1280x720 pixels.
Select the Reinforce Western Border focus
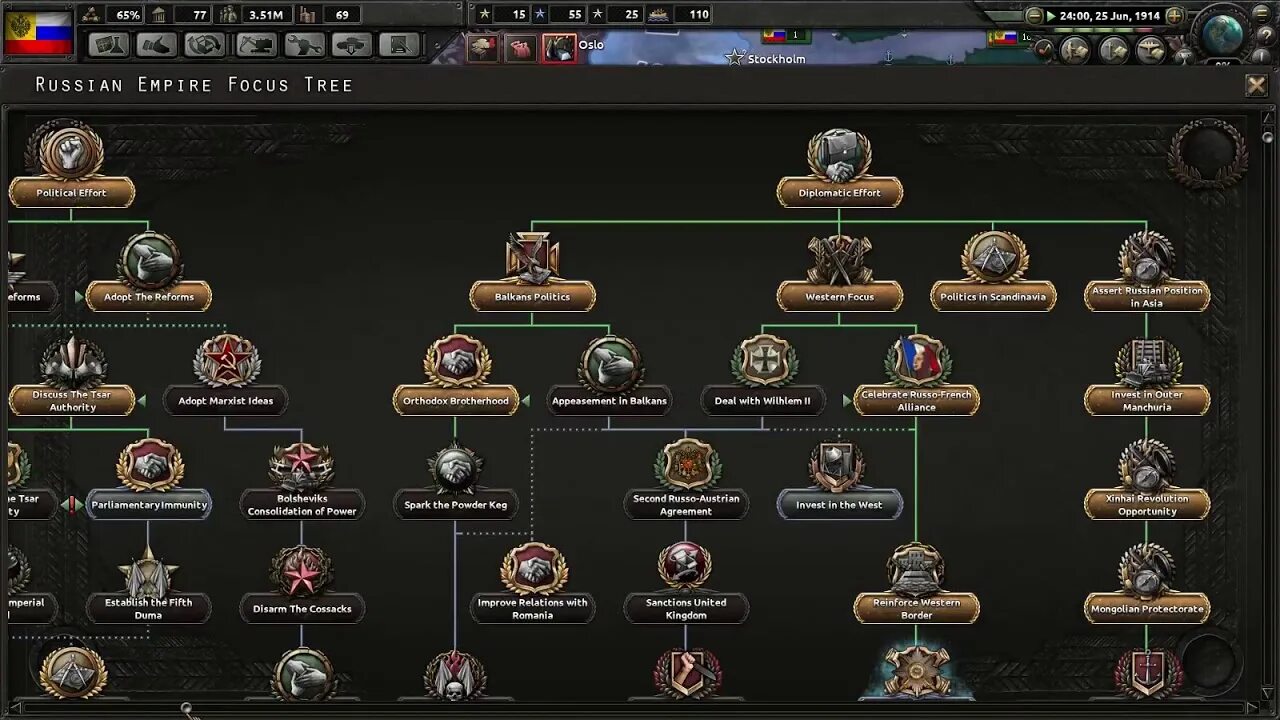click(x=916, y=584)
